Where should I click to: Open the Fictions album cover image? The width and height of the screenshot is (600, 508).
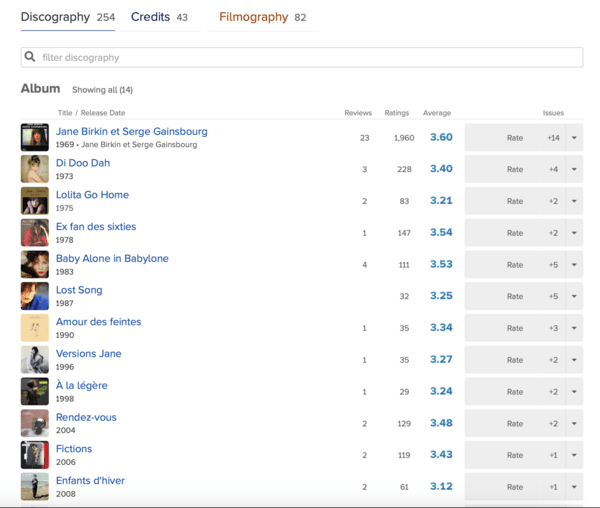coord(35,455)
